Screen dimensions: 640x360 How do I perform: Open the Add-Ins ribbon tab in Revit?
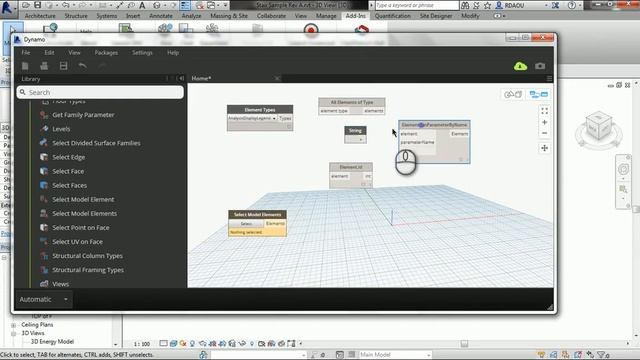[356, 16]
